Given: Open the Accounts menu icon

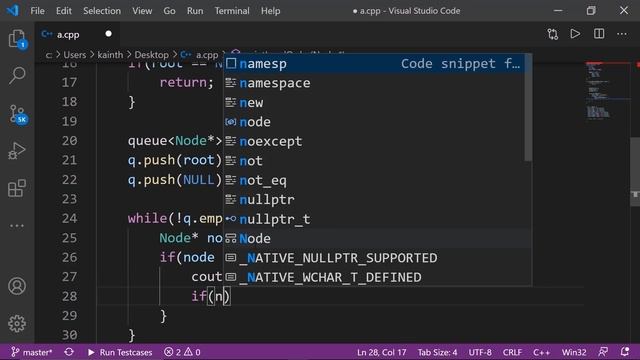Looking at the screenshot, I should pos(17,286).
